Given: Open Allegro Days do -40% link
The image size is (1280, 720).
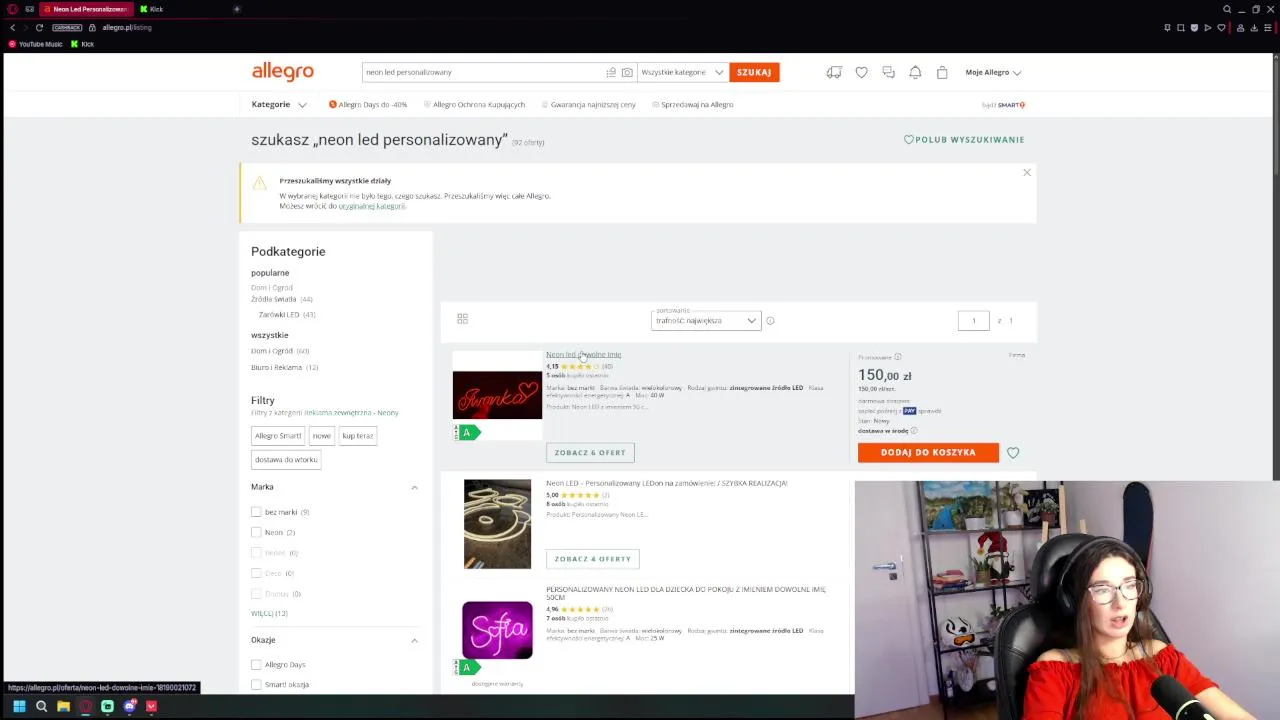Looking at the screenshot, I should tap(368, 104).
